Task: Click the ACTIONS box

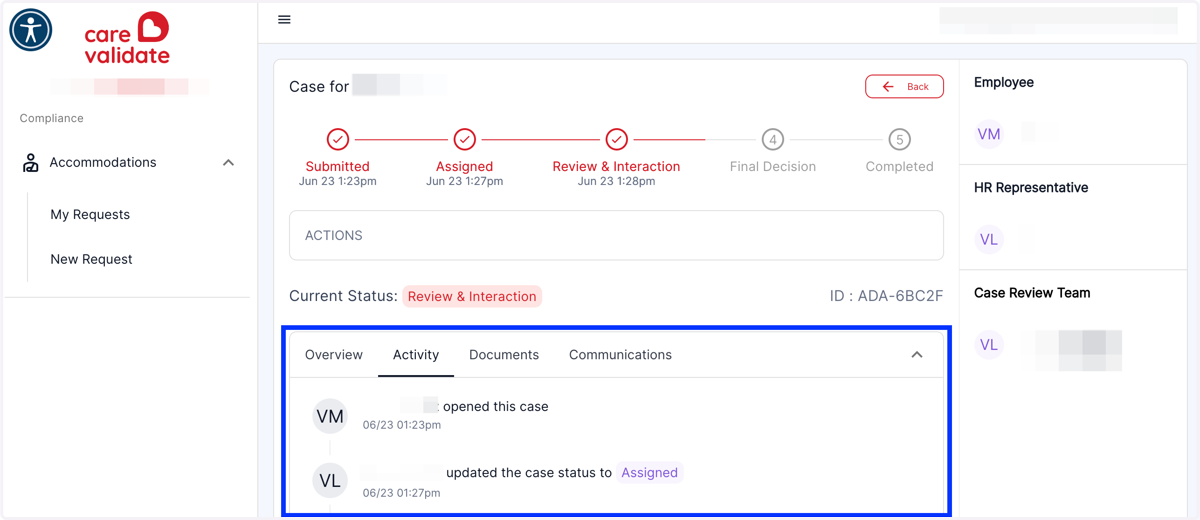Action: pos(616,235)
